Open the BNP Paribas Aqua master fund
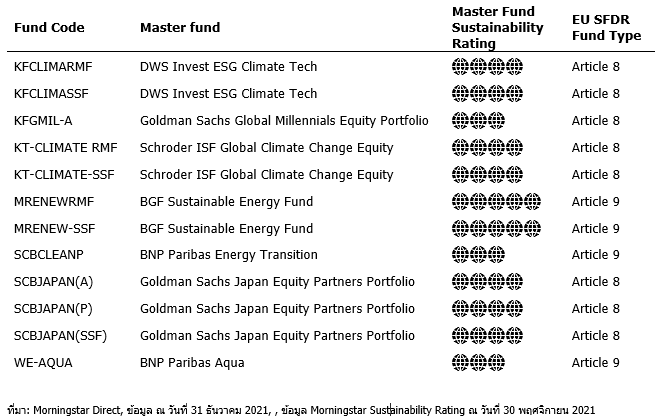The image size is (660, 418). [x=192, y=362]
